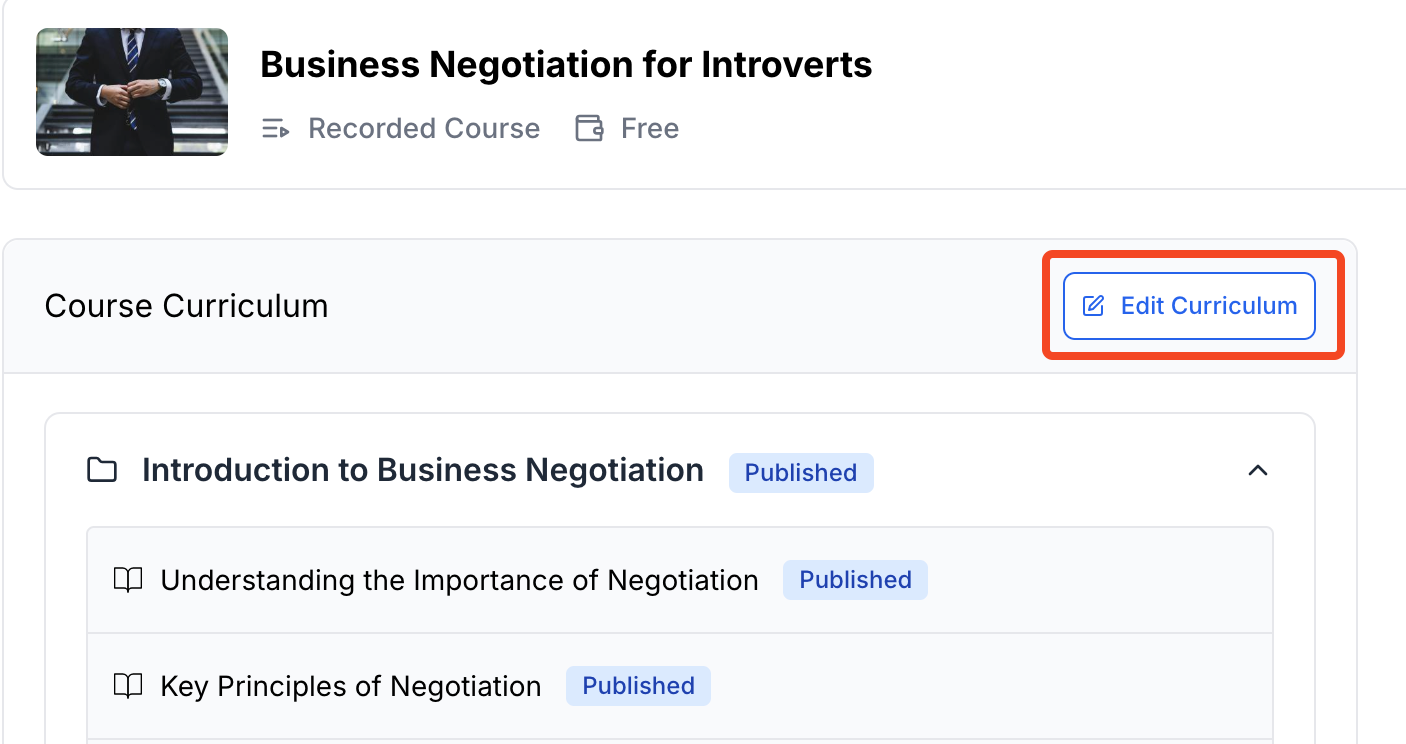The width and height of the screenshot is (1406, 744).
Task: Click the pencil icon in Edit Curriculum
Action: pos(1094,306)
